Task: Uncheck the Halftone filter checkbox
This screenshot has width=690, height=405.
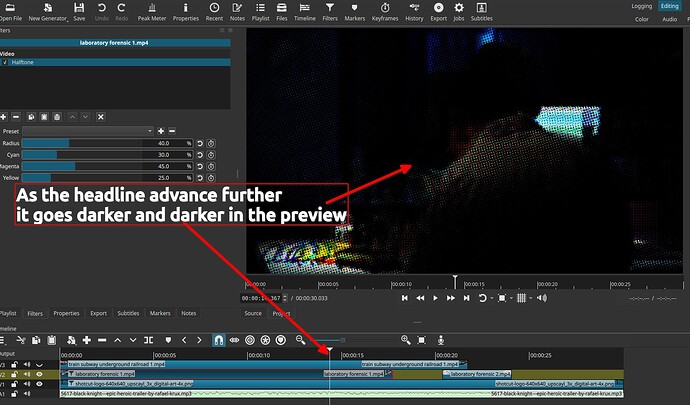Action: 4,62
